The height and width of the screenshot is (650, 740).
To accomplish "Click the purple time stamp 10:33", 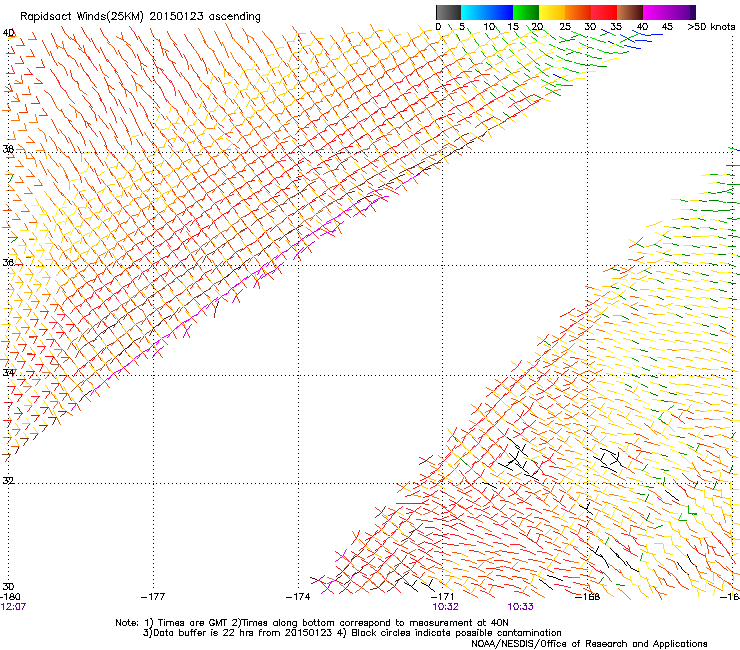I will coord(521,607).
